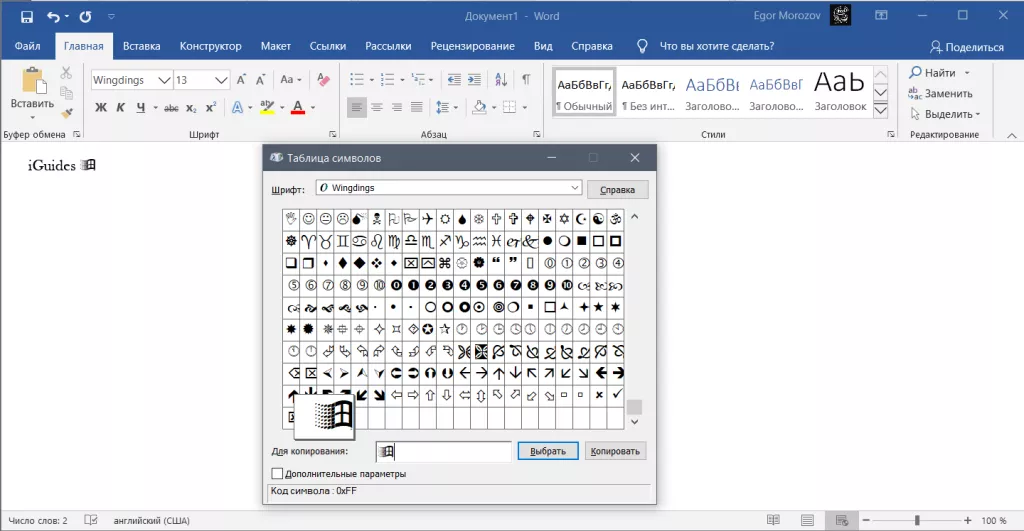Save document with the floppy disk icon

[x=27, y=16]
